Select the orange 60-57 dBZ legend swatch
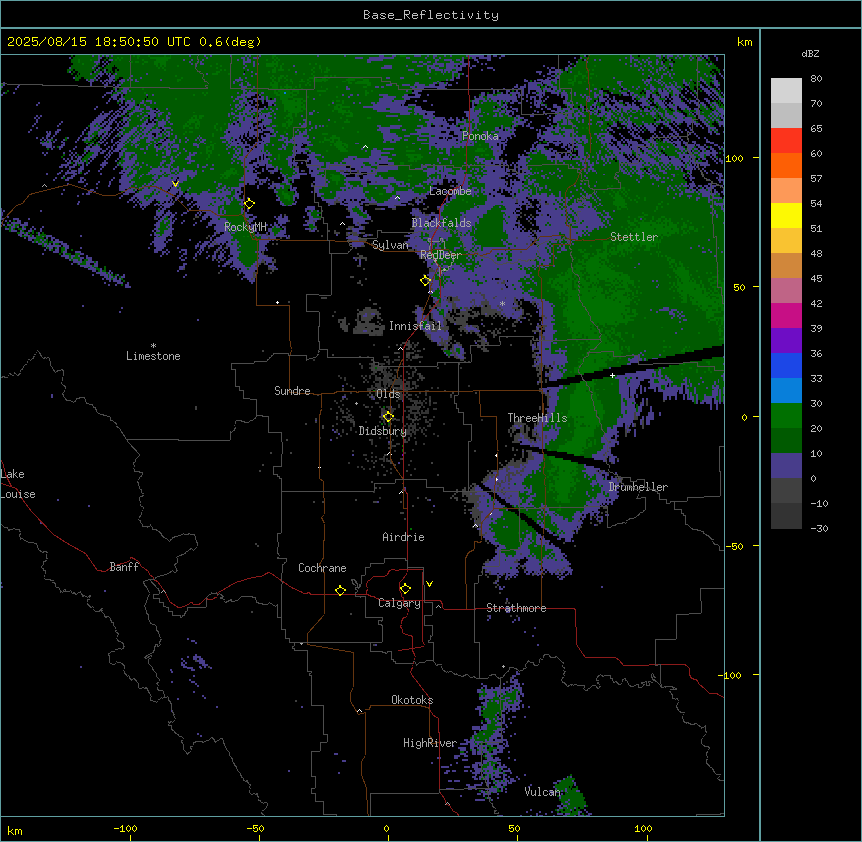 786,166
